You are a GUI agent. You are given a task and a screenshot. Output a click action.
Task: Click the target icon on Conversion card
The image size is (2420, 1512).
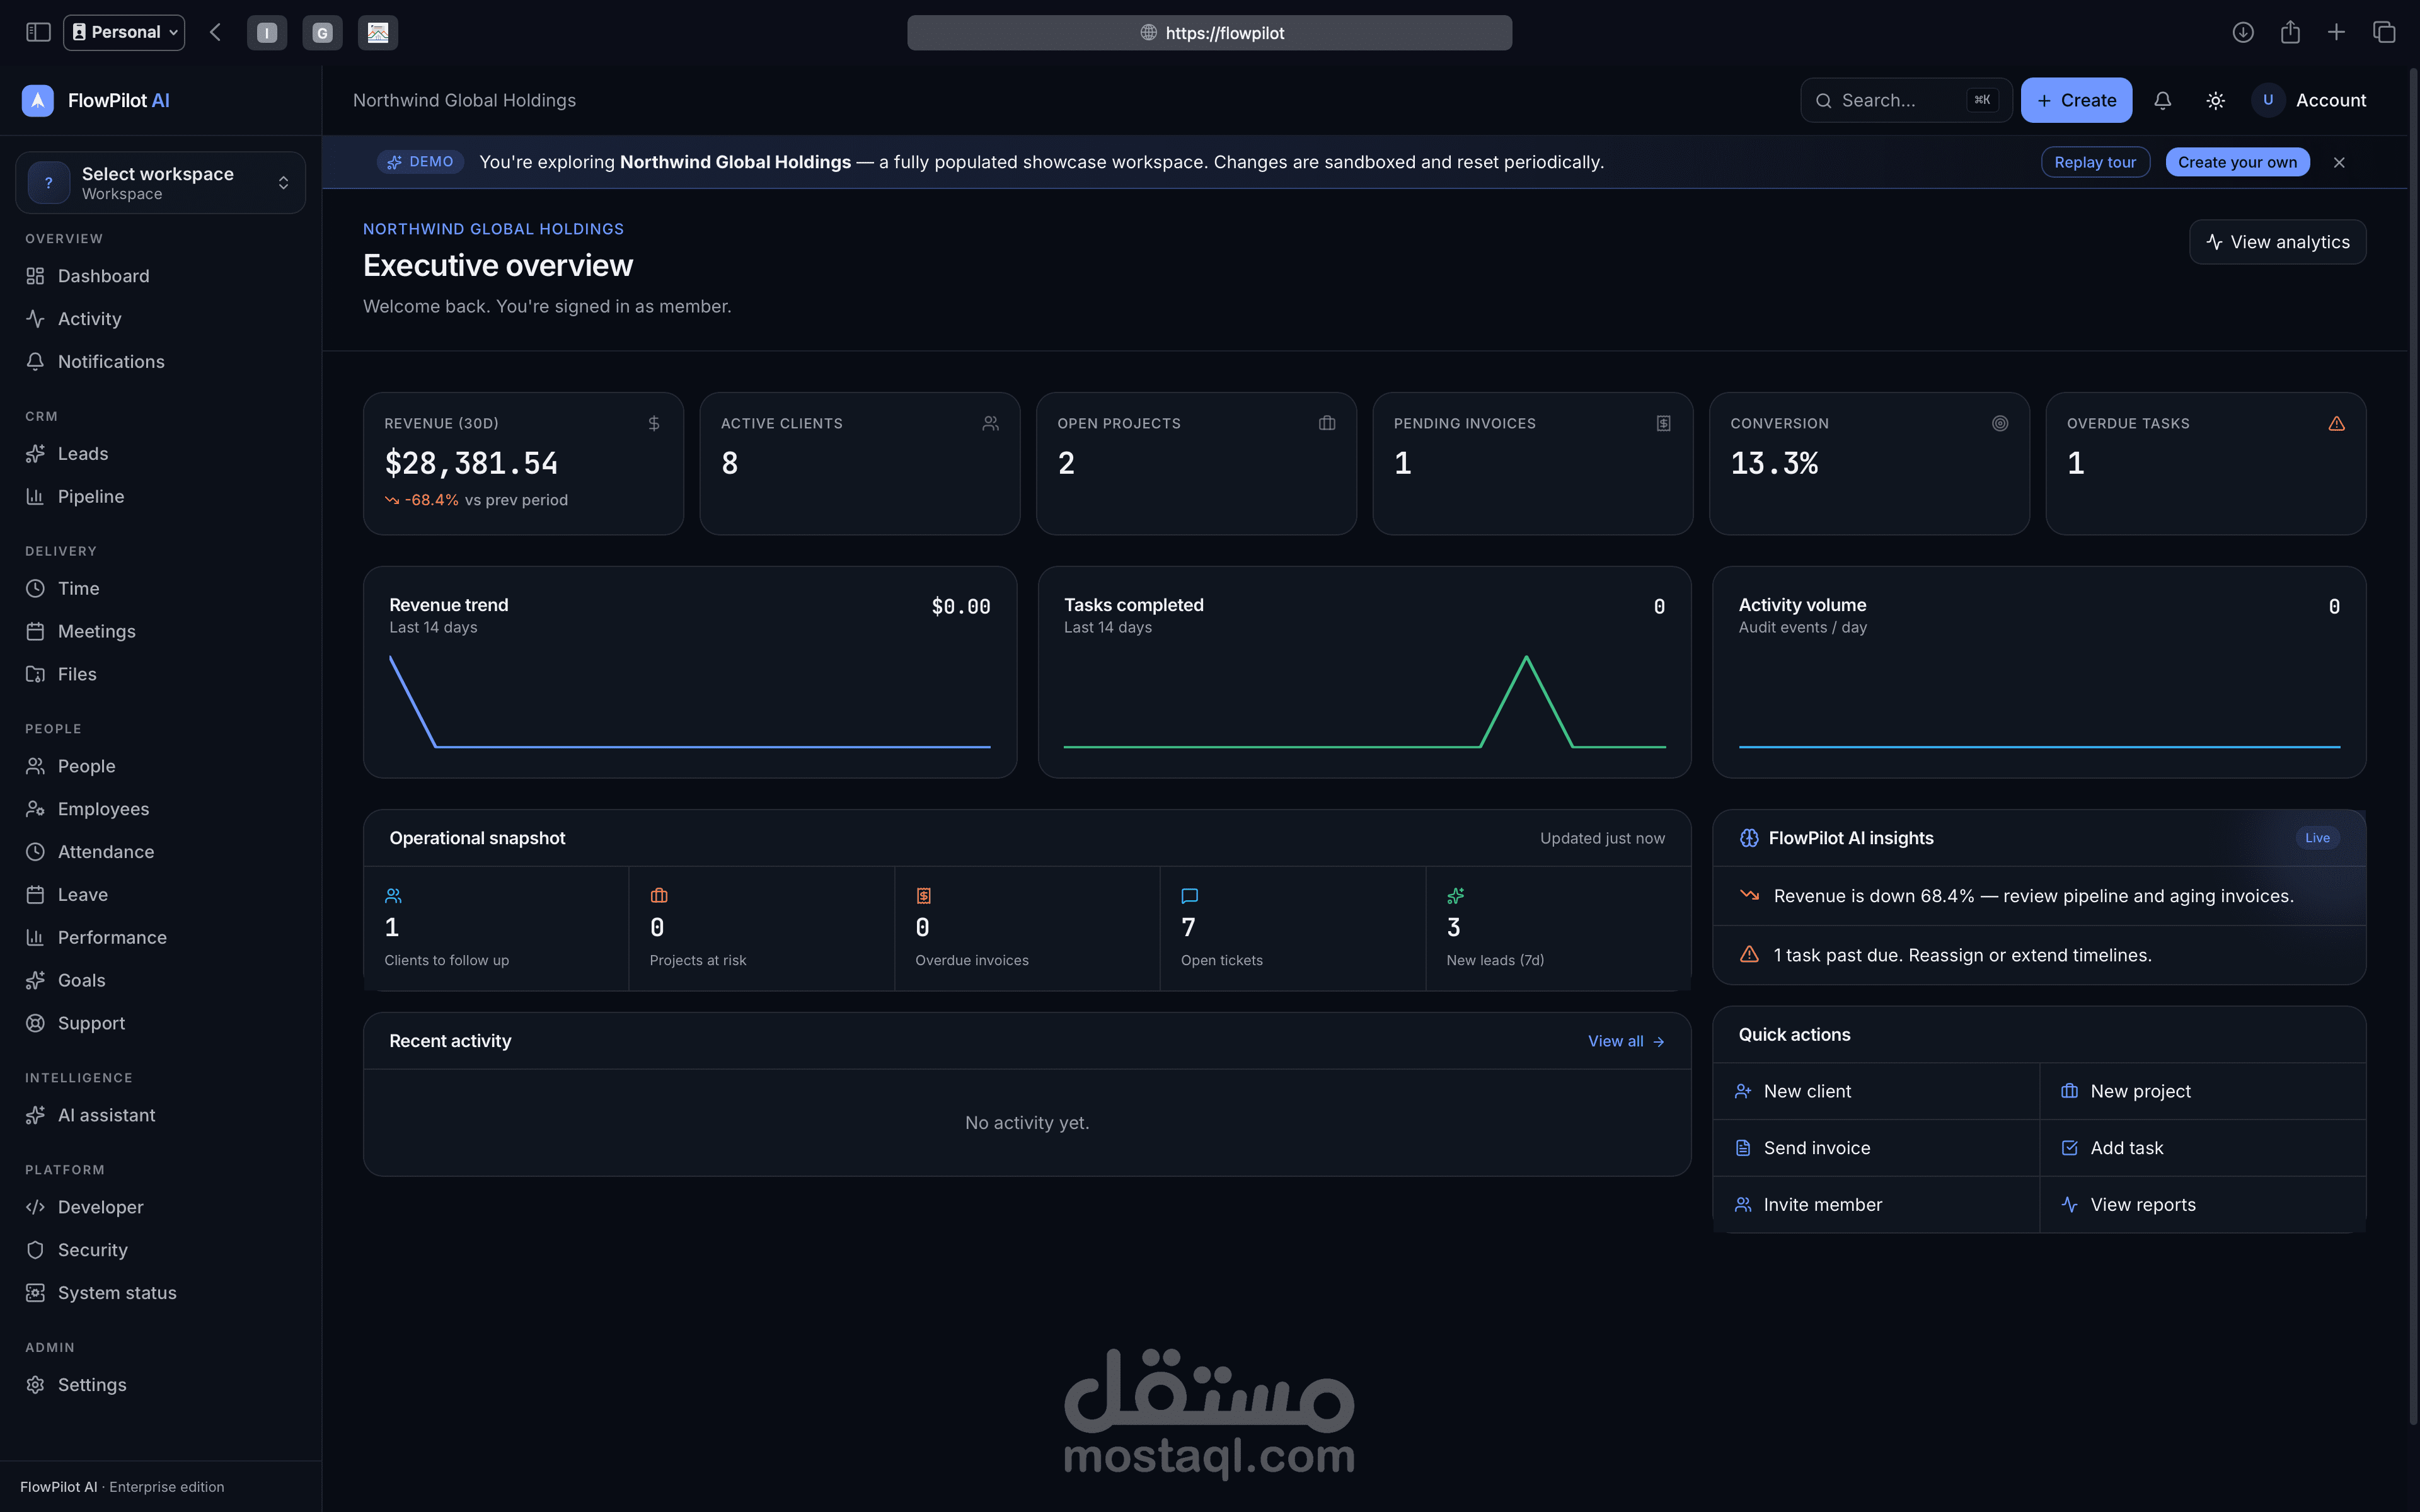click(x=2000, y=424)
